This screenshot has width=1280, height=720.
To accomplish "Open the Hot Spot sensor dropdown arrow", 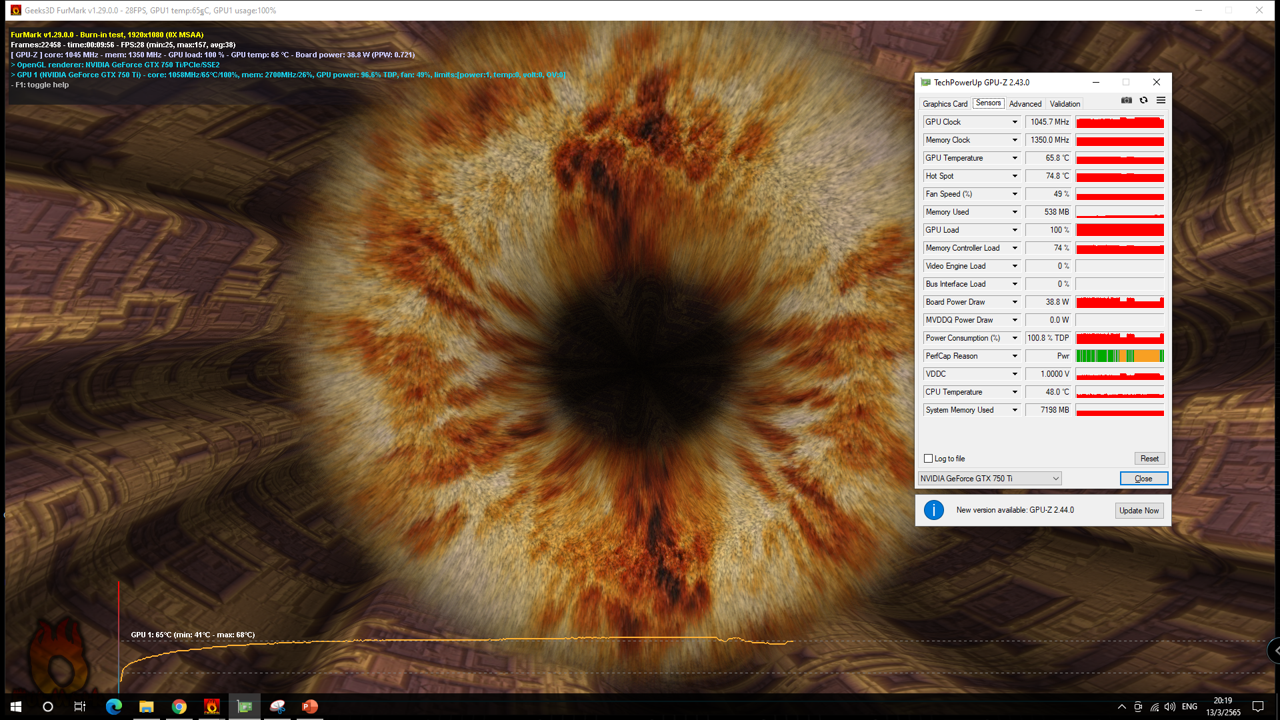I will click(1014, 176).
